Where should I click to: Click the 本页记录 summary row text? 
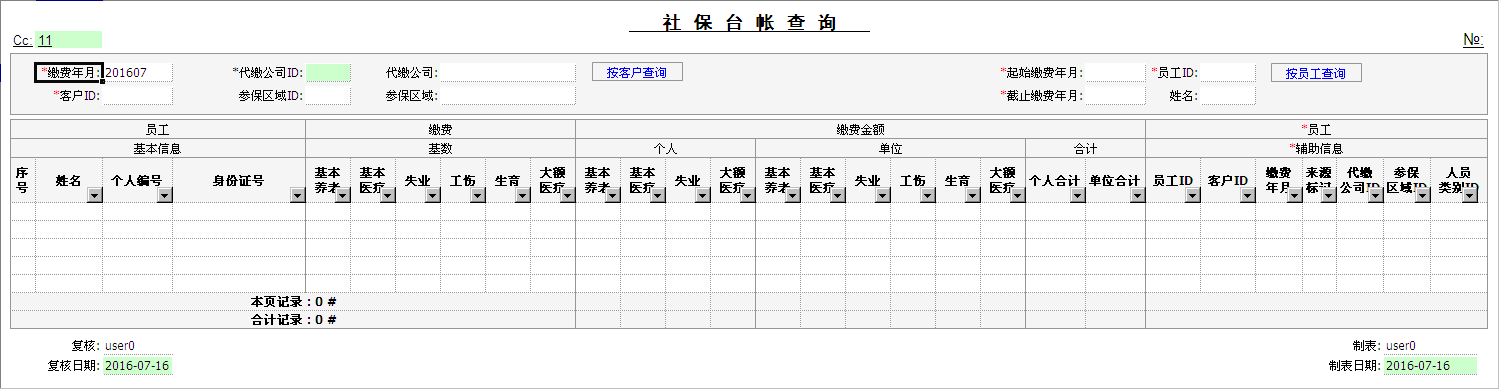point(293,301)
